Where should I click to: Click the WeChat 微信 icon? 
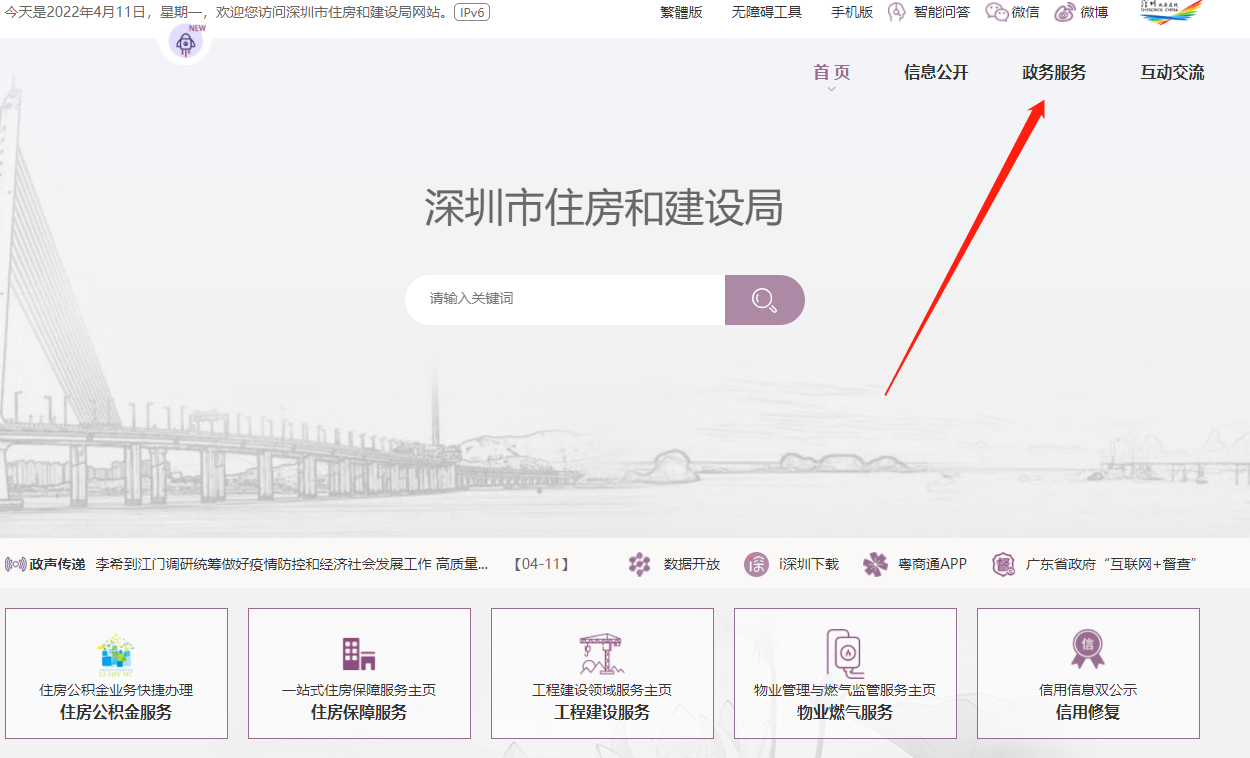(997, 12)
